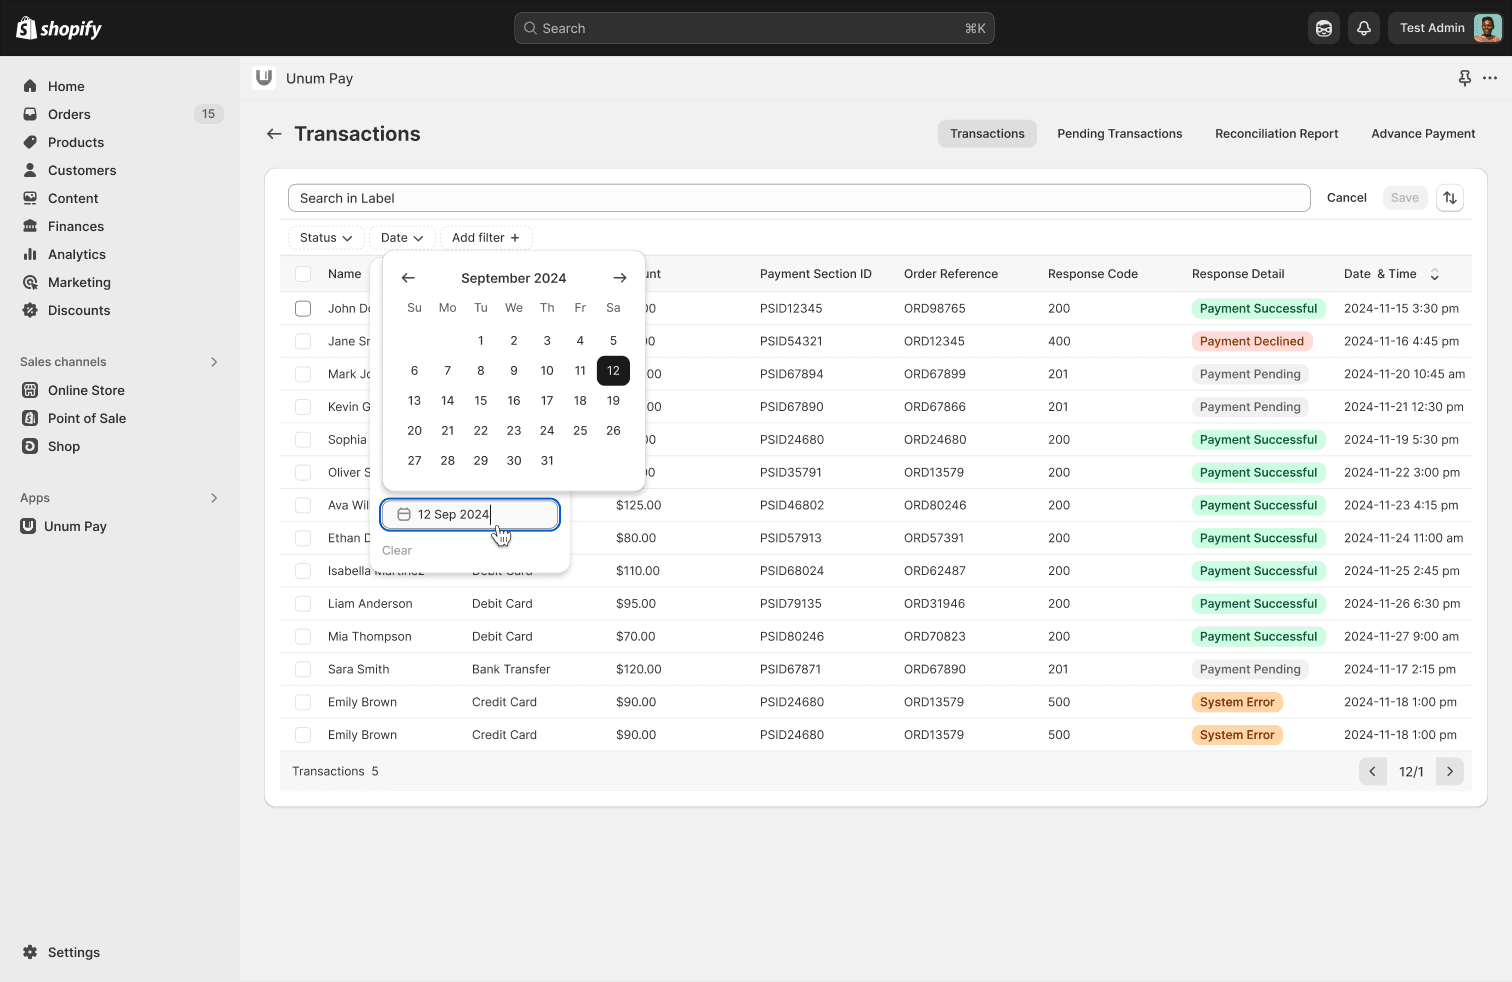Expand the Sales channels section

click(213, 362)
